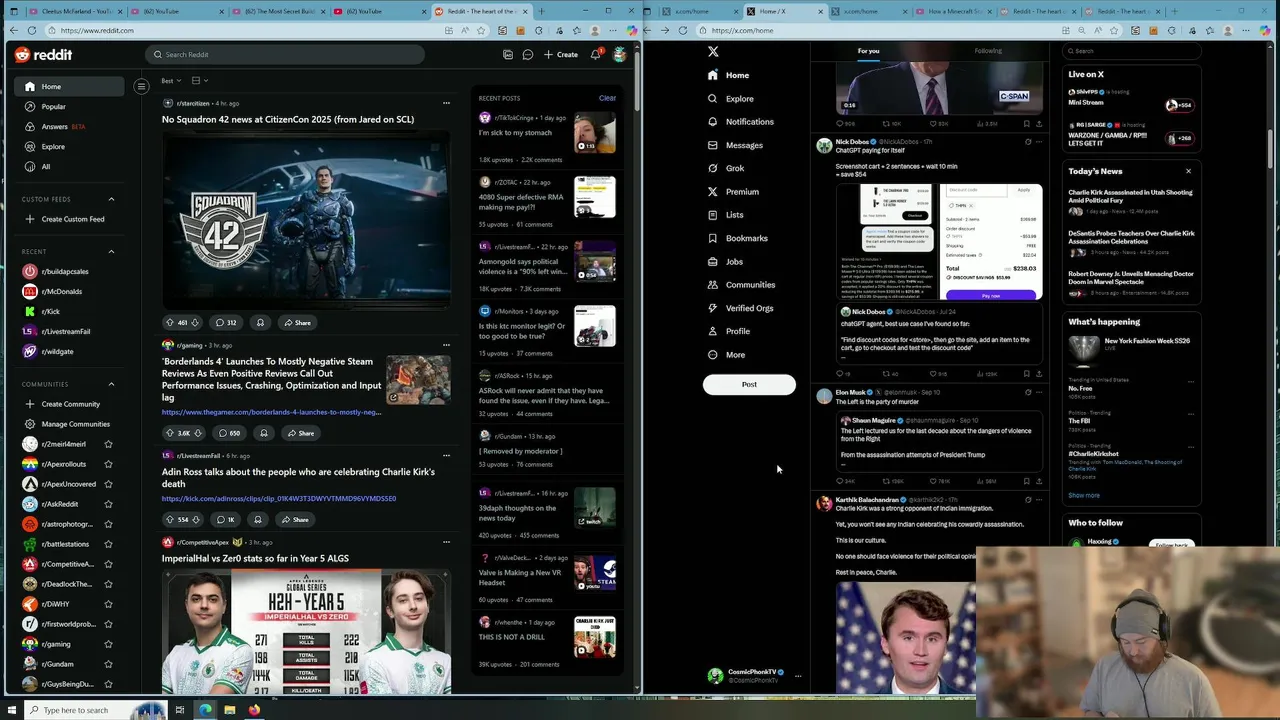Close Today's News panel on X
The width and height of the screenshot is (1280, 720).
coord(1188,171)
